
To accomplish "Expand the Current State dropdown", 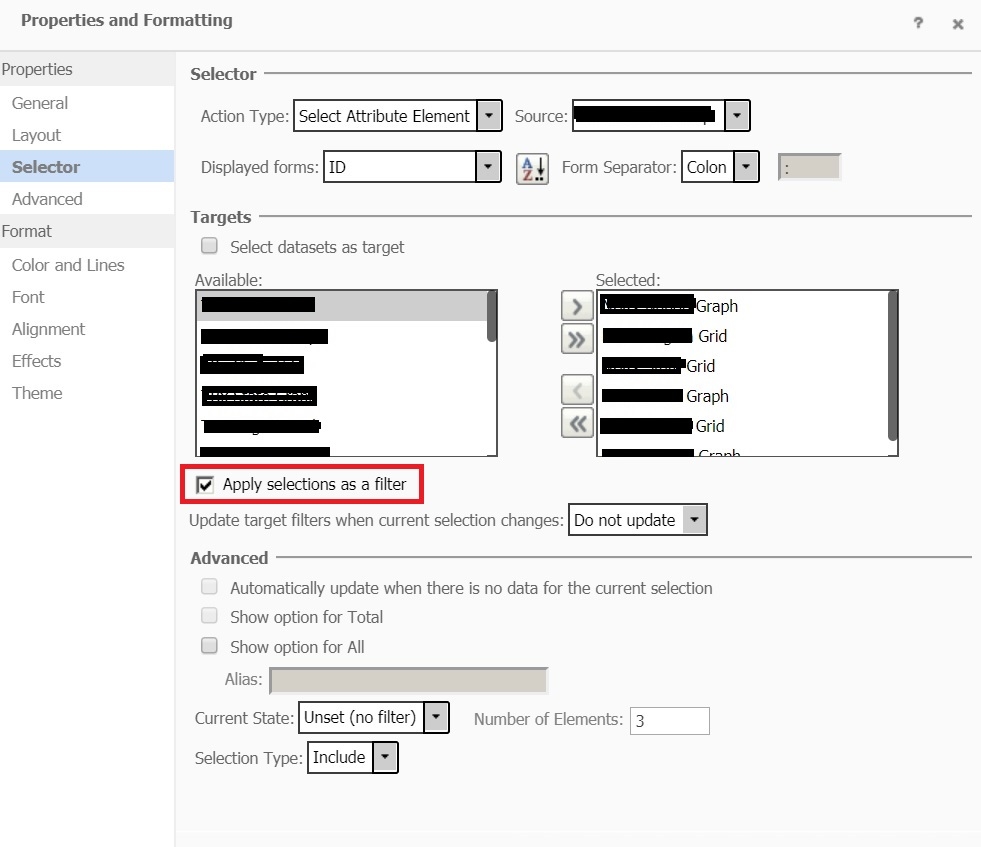I will [x=436, y=717].
